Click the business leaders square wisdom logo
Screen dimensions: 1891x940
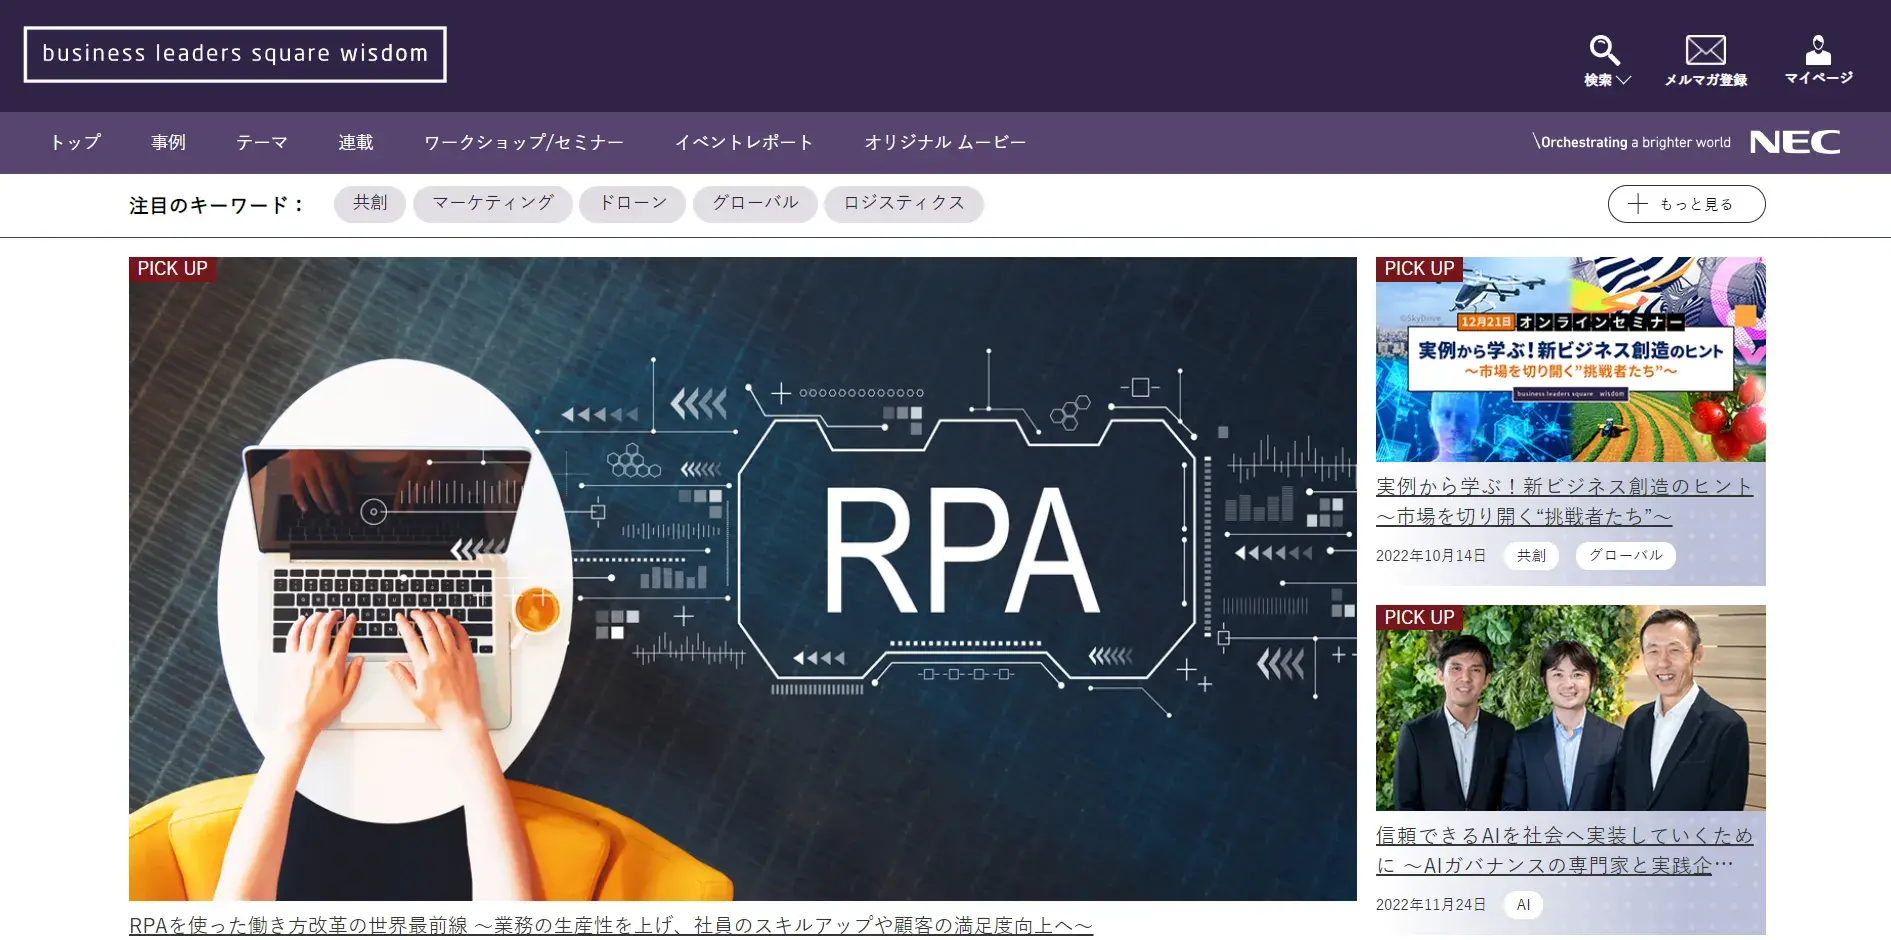pyautogui.click(x=235, y=54)
